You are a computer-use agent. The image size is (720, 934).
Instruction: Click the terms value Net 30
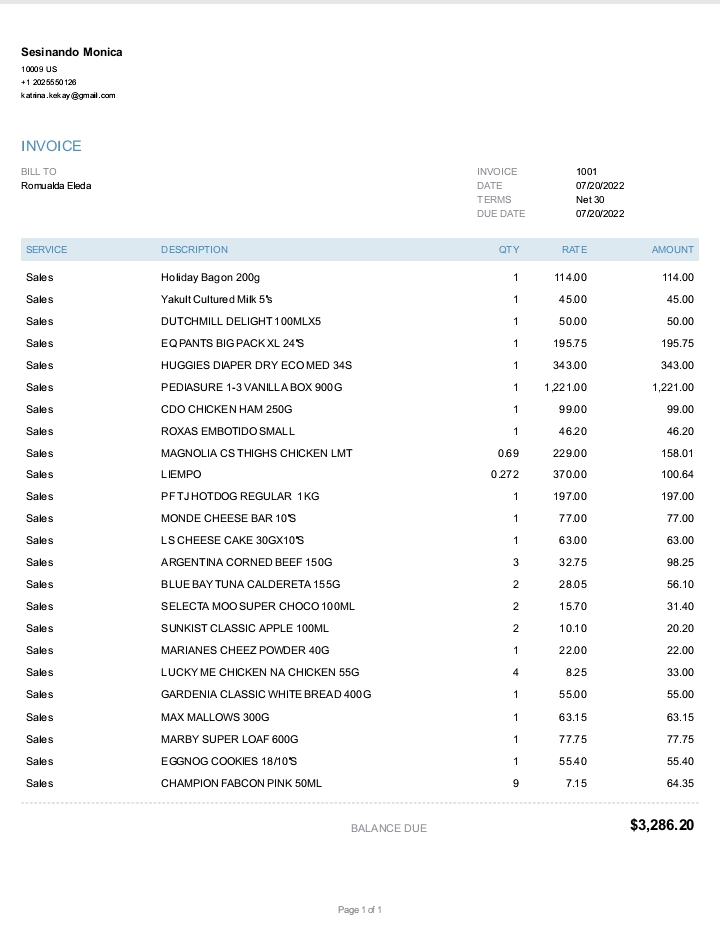(590, 200)
